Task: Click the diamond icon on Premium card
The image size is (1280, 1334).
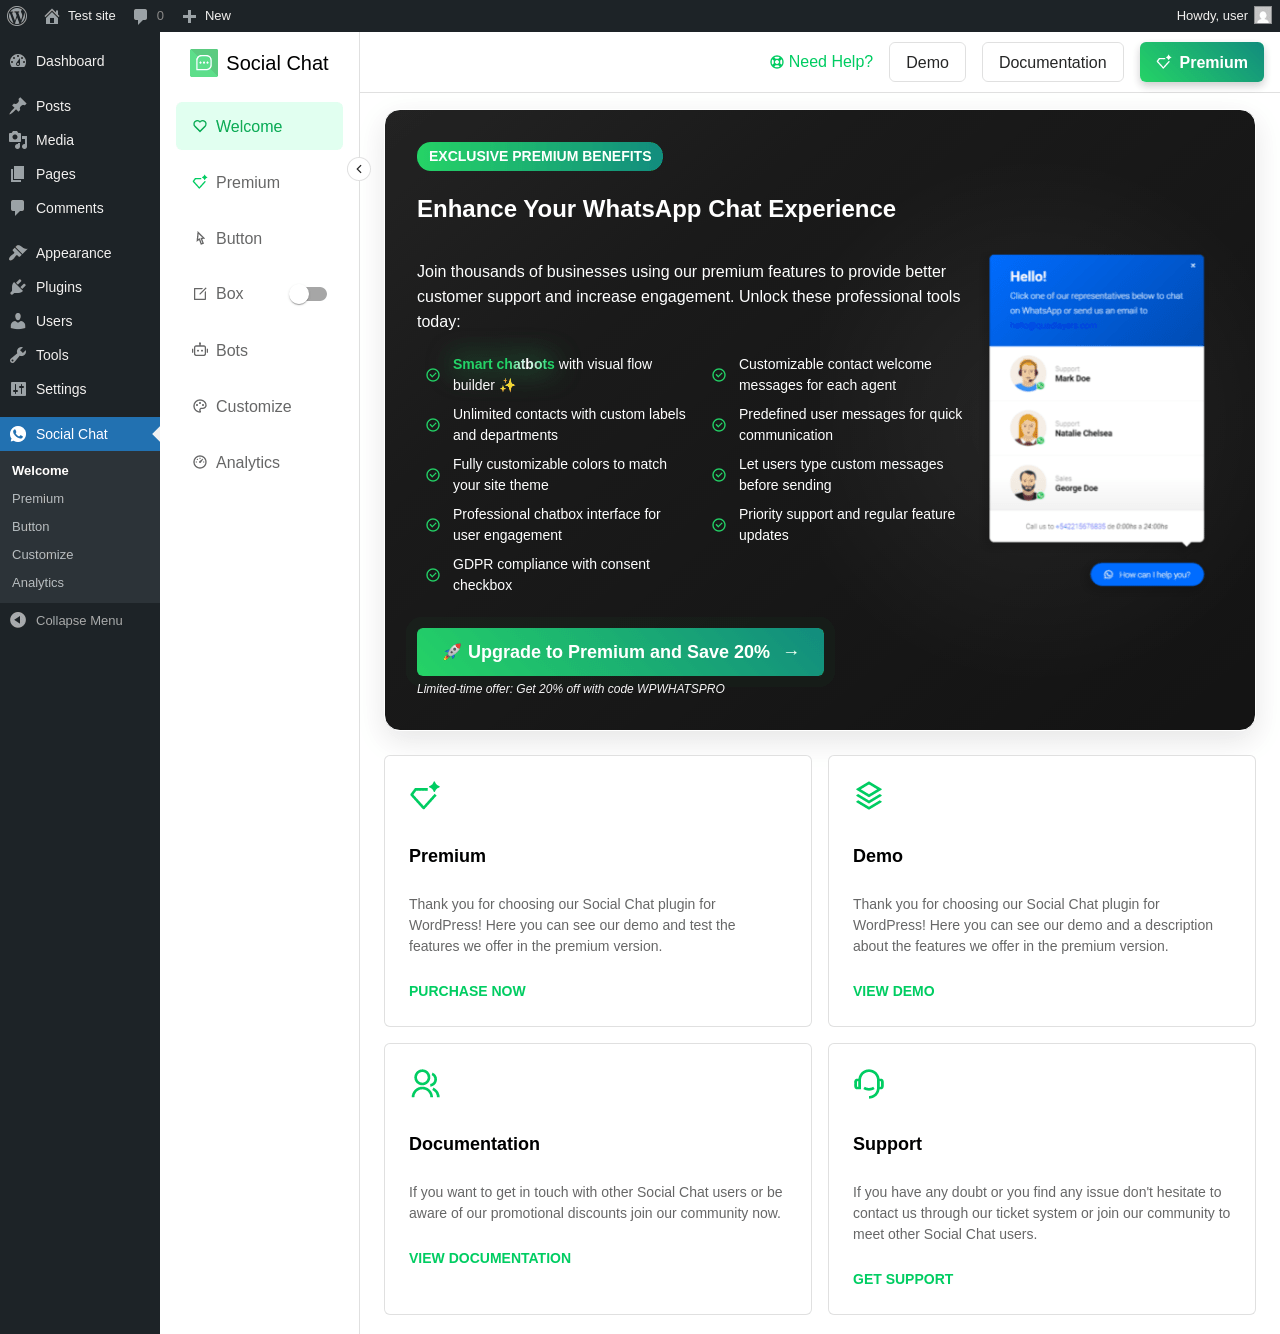Action: pos(425,796)
